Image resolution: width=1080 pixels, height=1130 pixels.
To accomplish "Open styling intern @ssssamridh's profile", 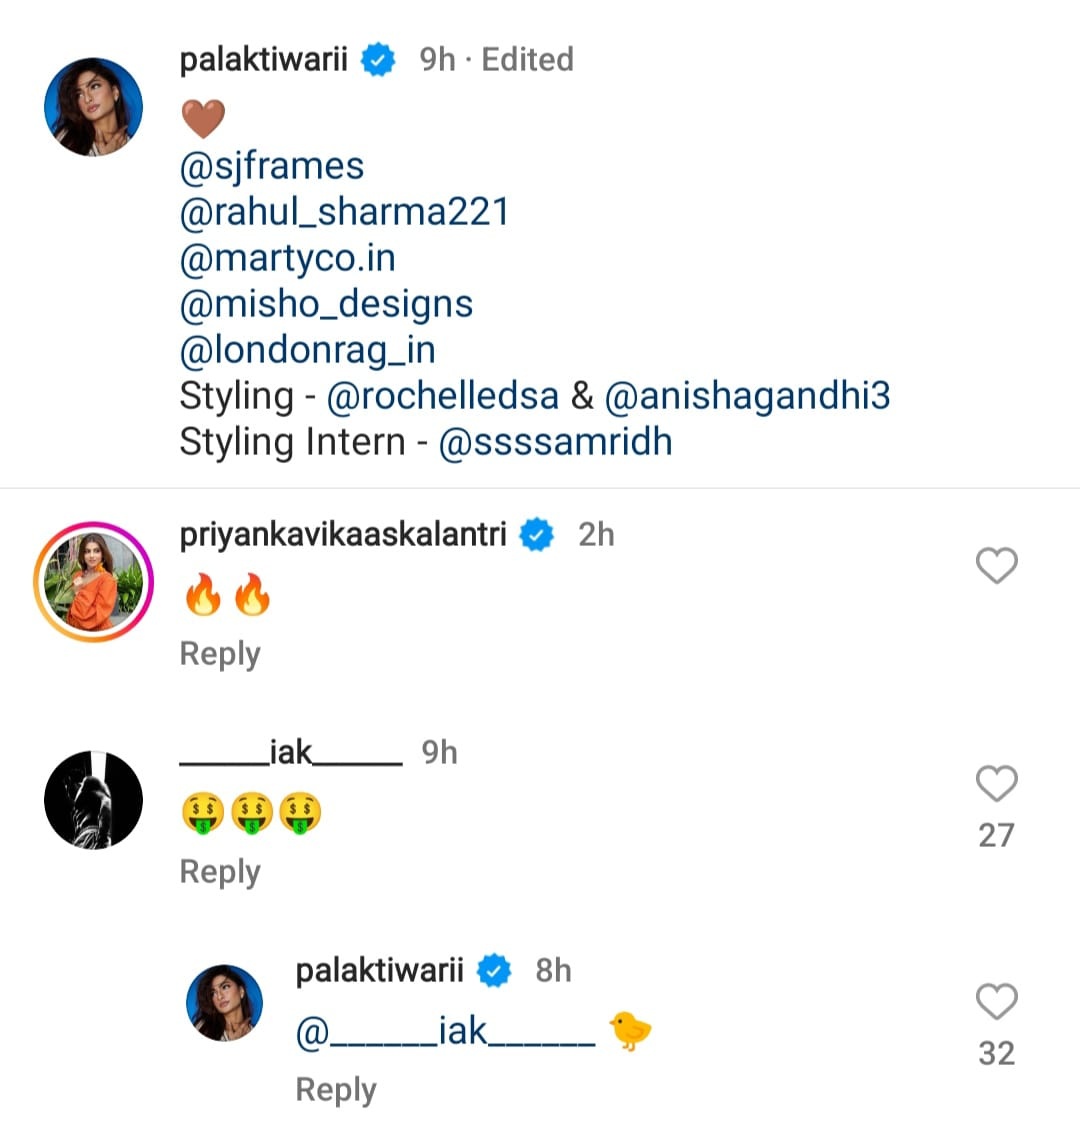I will pos(555,442).
